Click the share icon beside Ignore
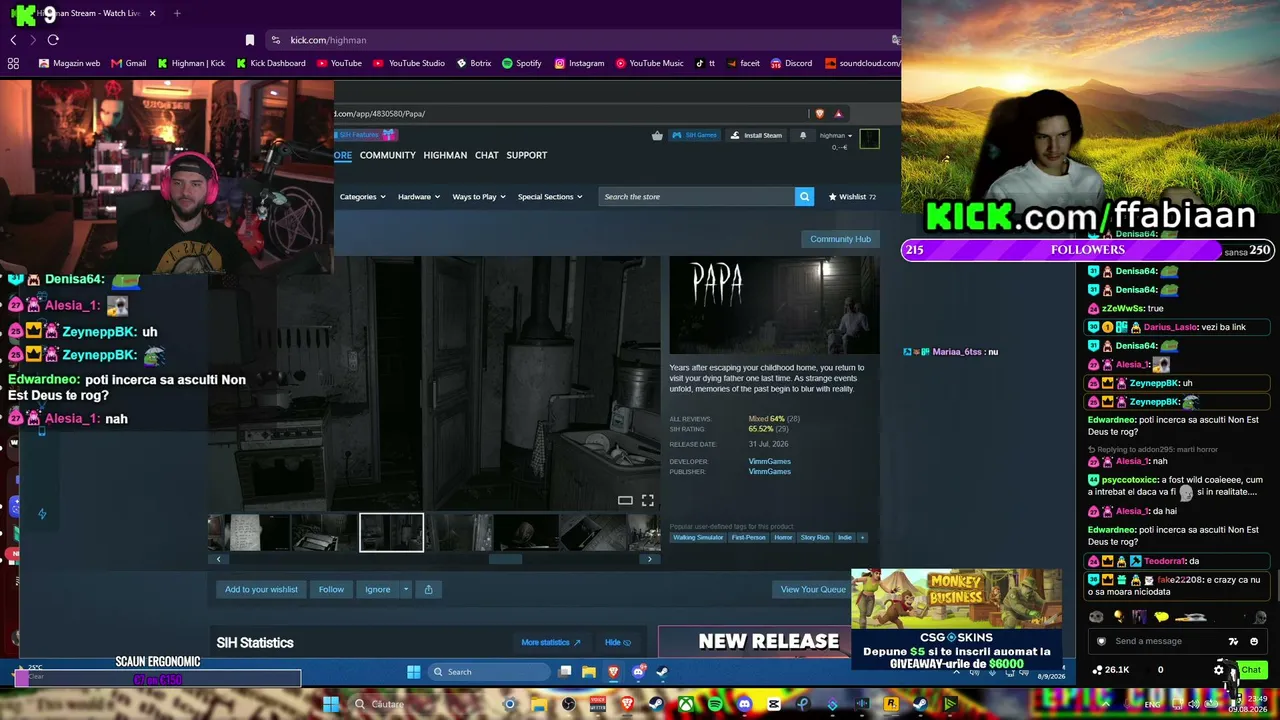Viewport: 1280px width, 720px height. (429, 590)
